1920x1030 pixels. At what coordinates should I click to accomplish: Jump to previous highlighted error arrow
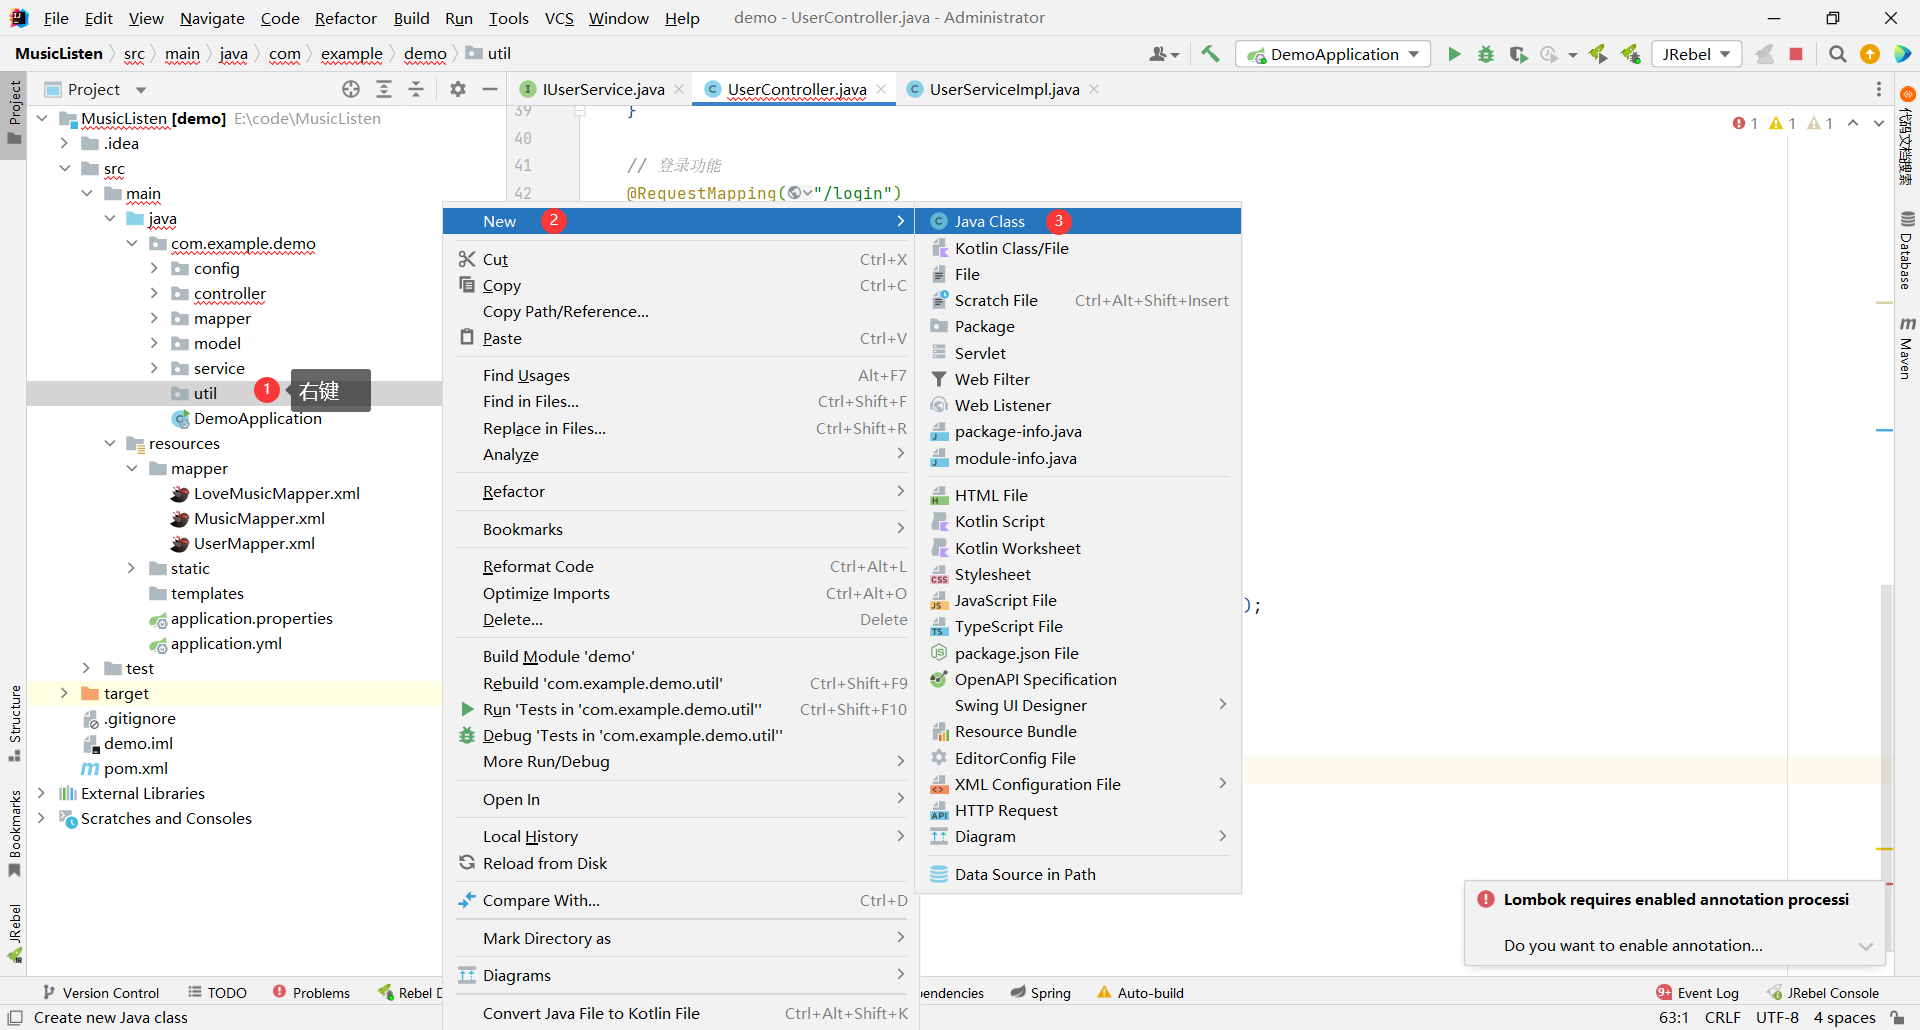coord(1853,123)
